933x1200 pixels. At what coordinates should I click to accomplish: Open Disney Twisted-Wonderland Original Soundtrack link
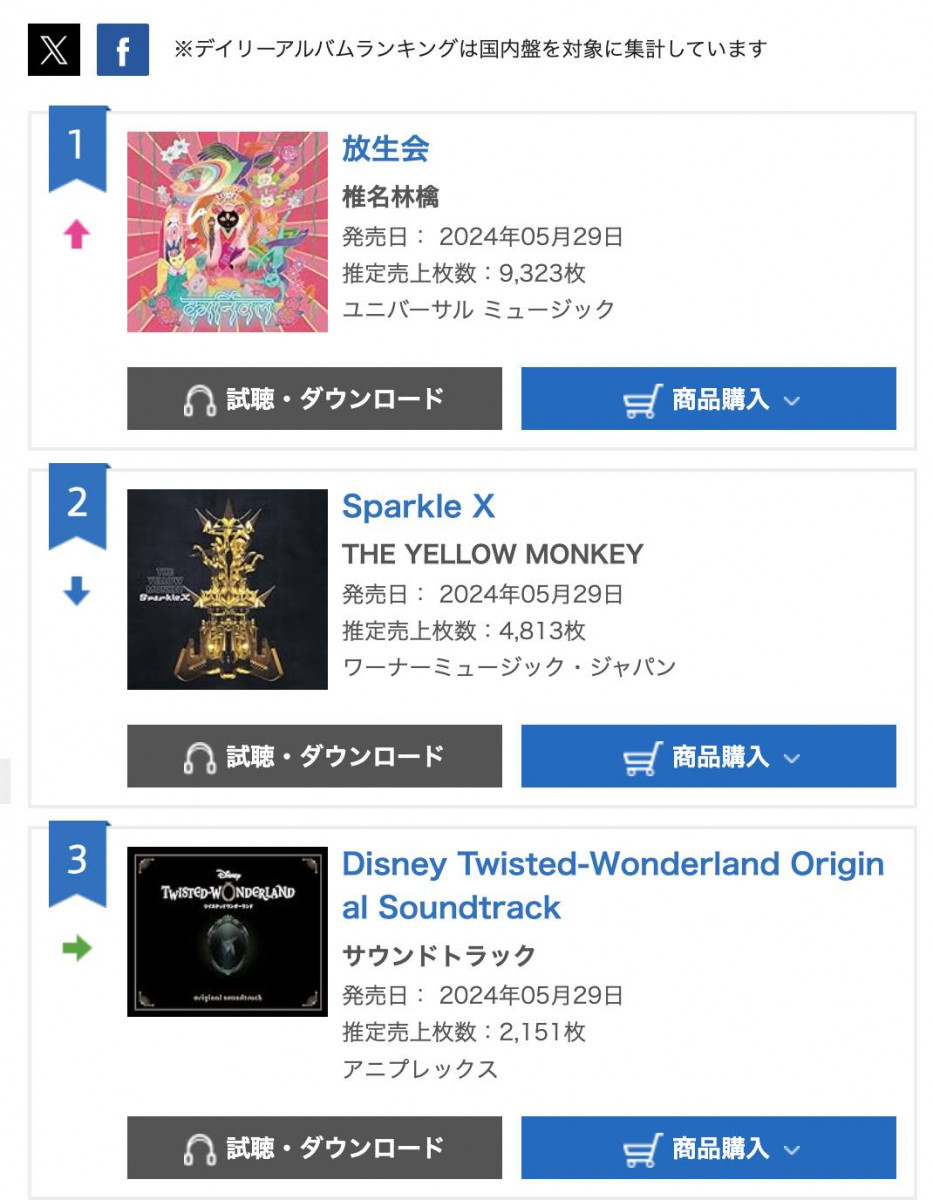pos(612,885)
